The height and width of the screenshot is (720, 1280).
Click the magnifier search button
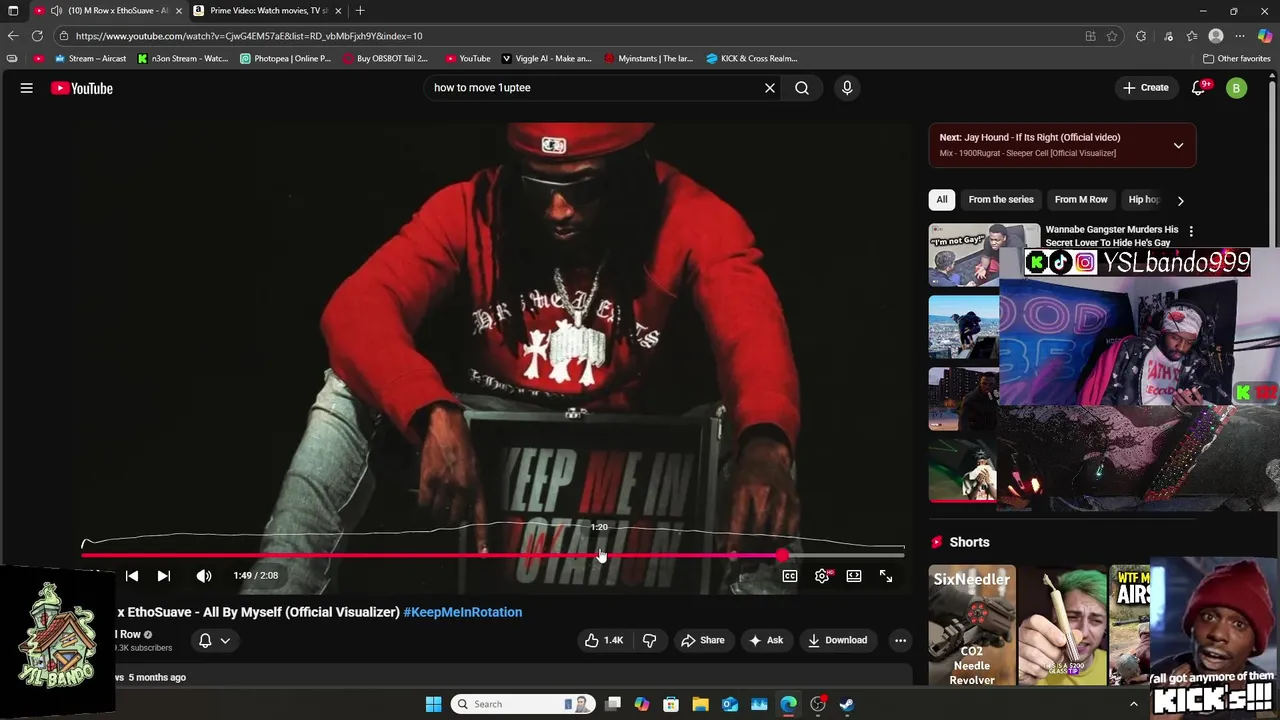802,88
